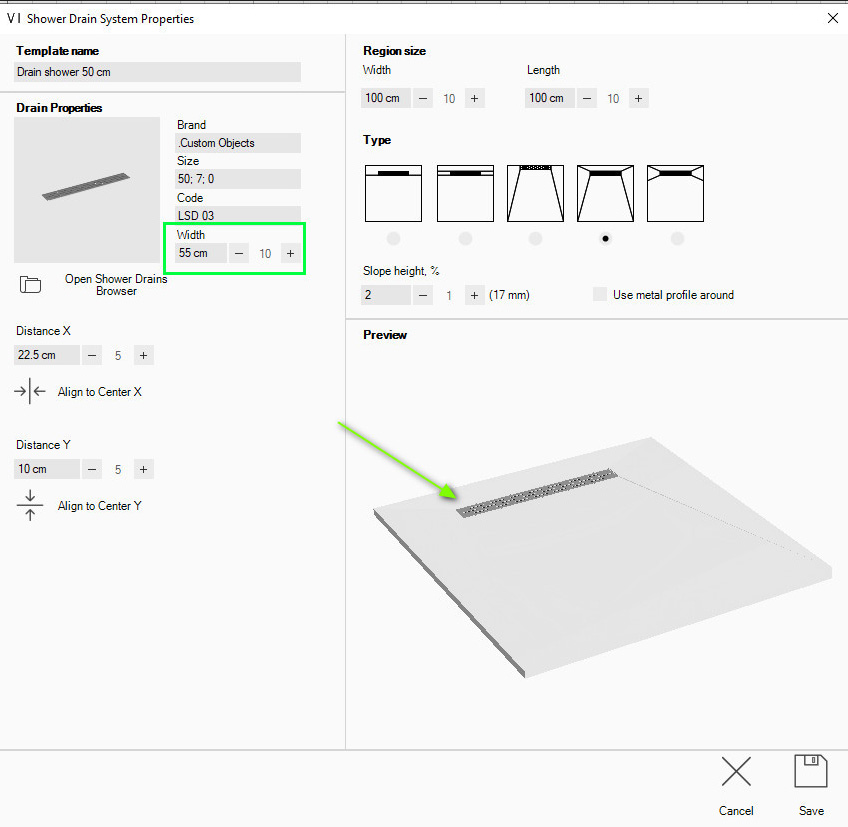Image resolution: width=848 pixels, height=827 pixels.
Task: Increase Region size Length with plus
Action: click(638, 98)
